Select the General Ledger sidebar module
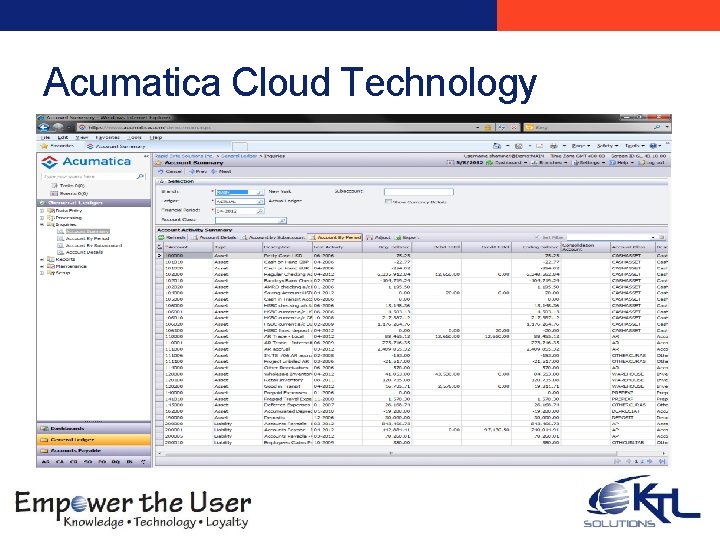The width and height of the screenshot is (720, 540). pos(94,440)
